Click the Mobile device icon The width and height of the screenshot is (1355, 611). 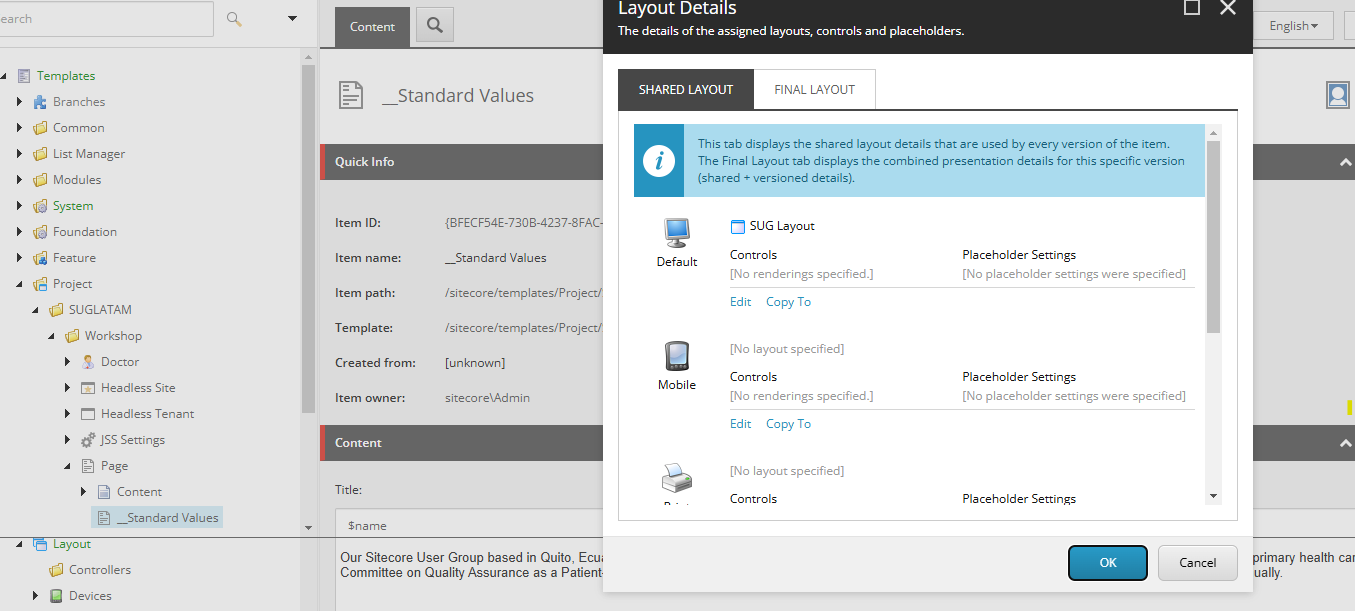(677, 356)
